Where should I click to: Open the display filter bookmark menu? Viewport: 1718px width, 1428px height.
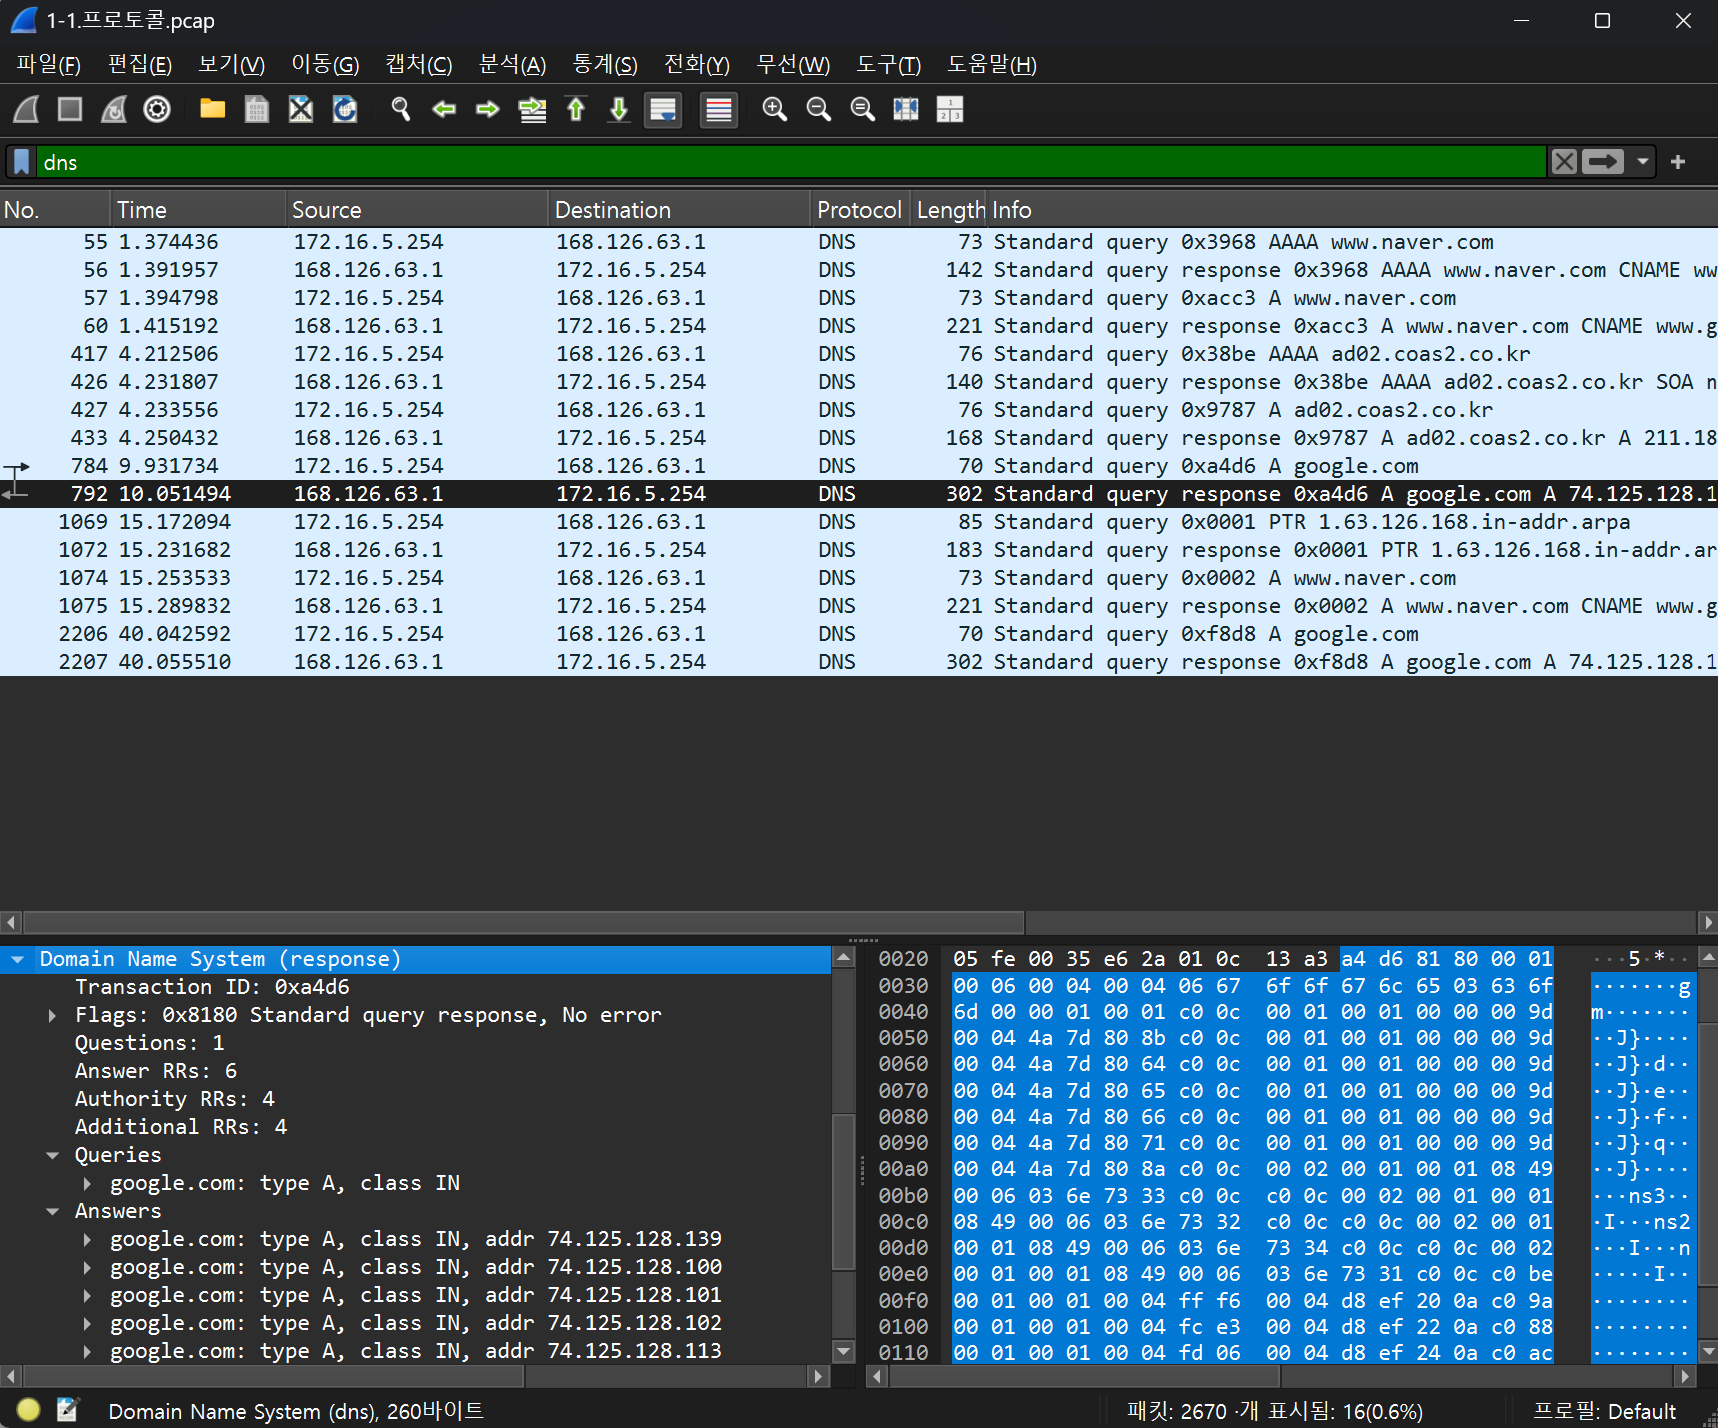pyautogui.click(x=21, y=162)
